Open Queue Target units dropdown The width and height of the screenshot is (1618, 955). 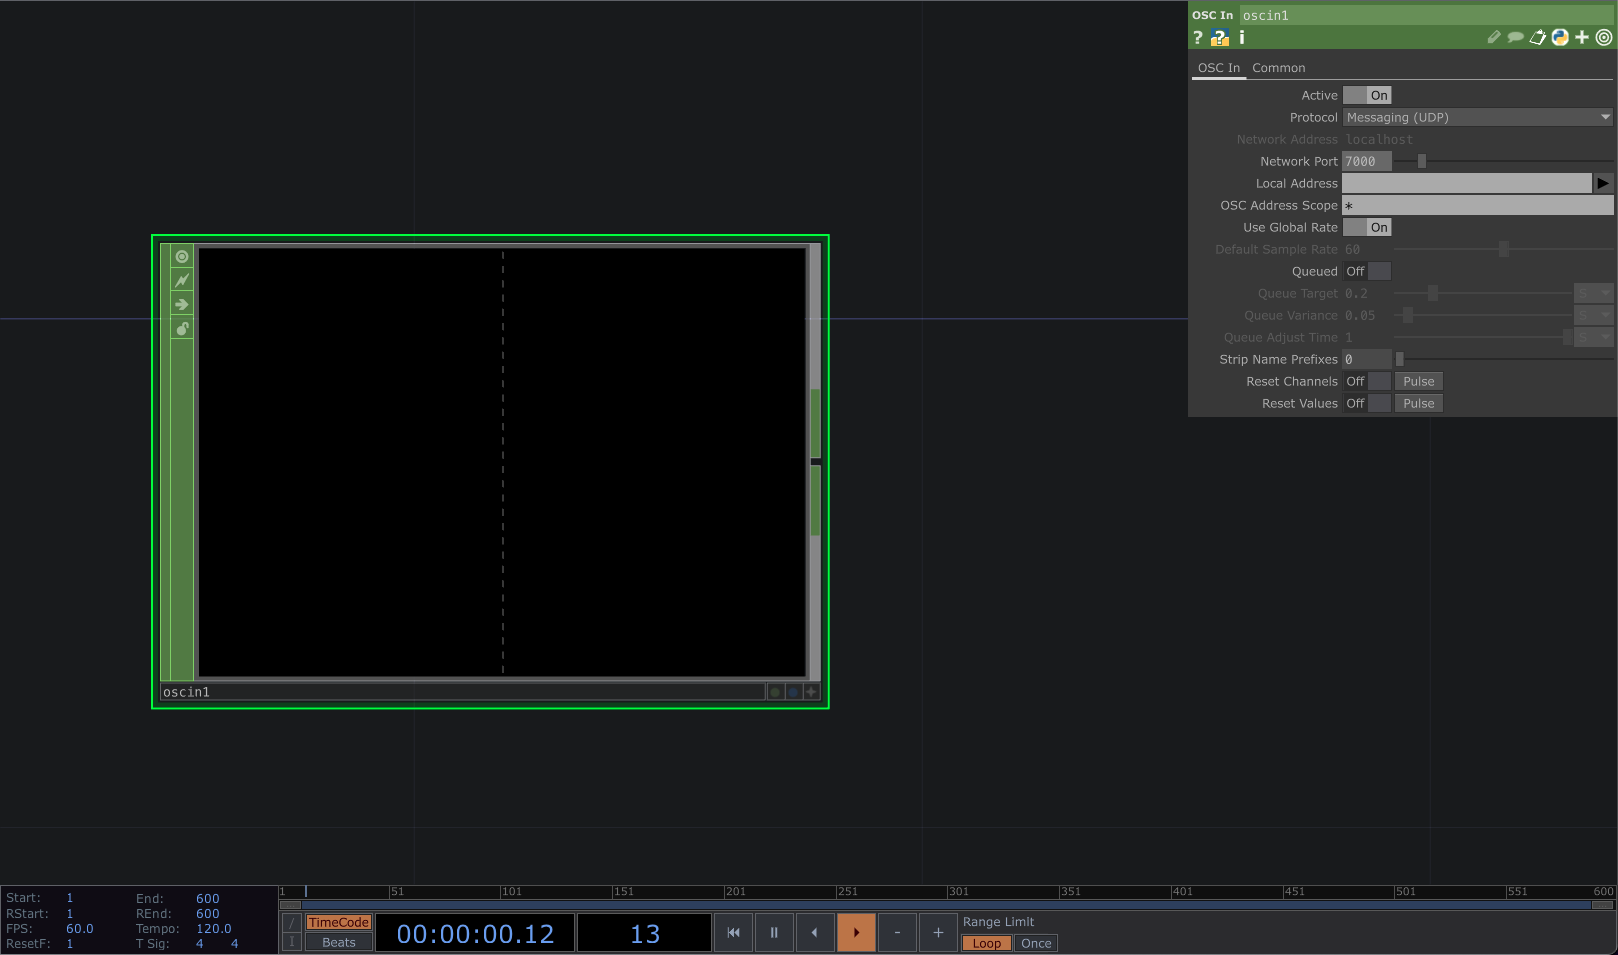click(x=1594, y=293)
